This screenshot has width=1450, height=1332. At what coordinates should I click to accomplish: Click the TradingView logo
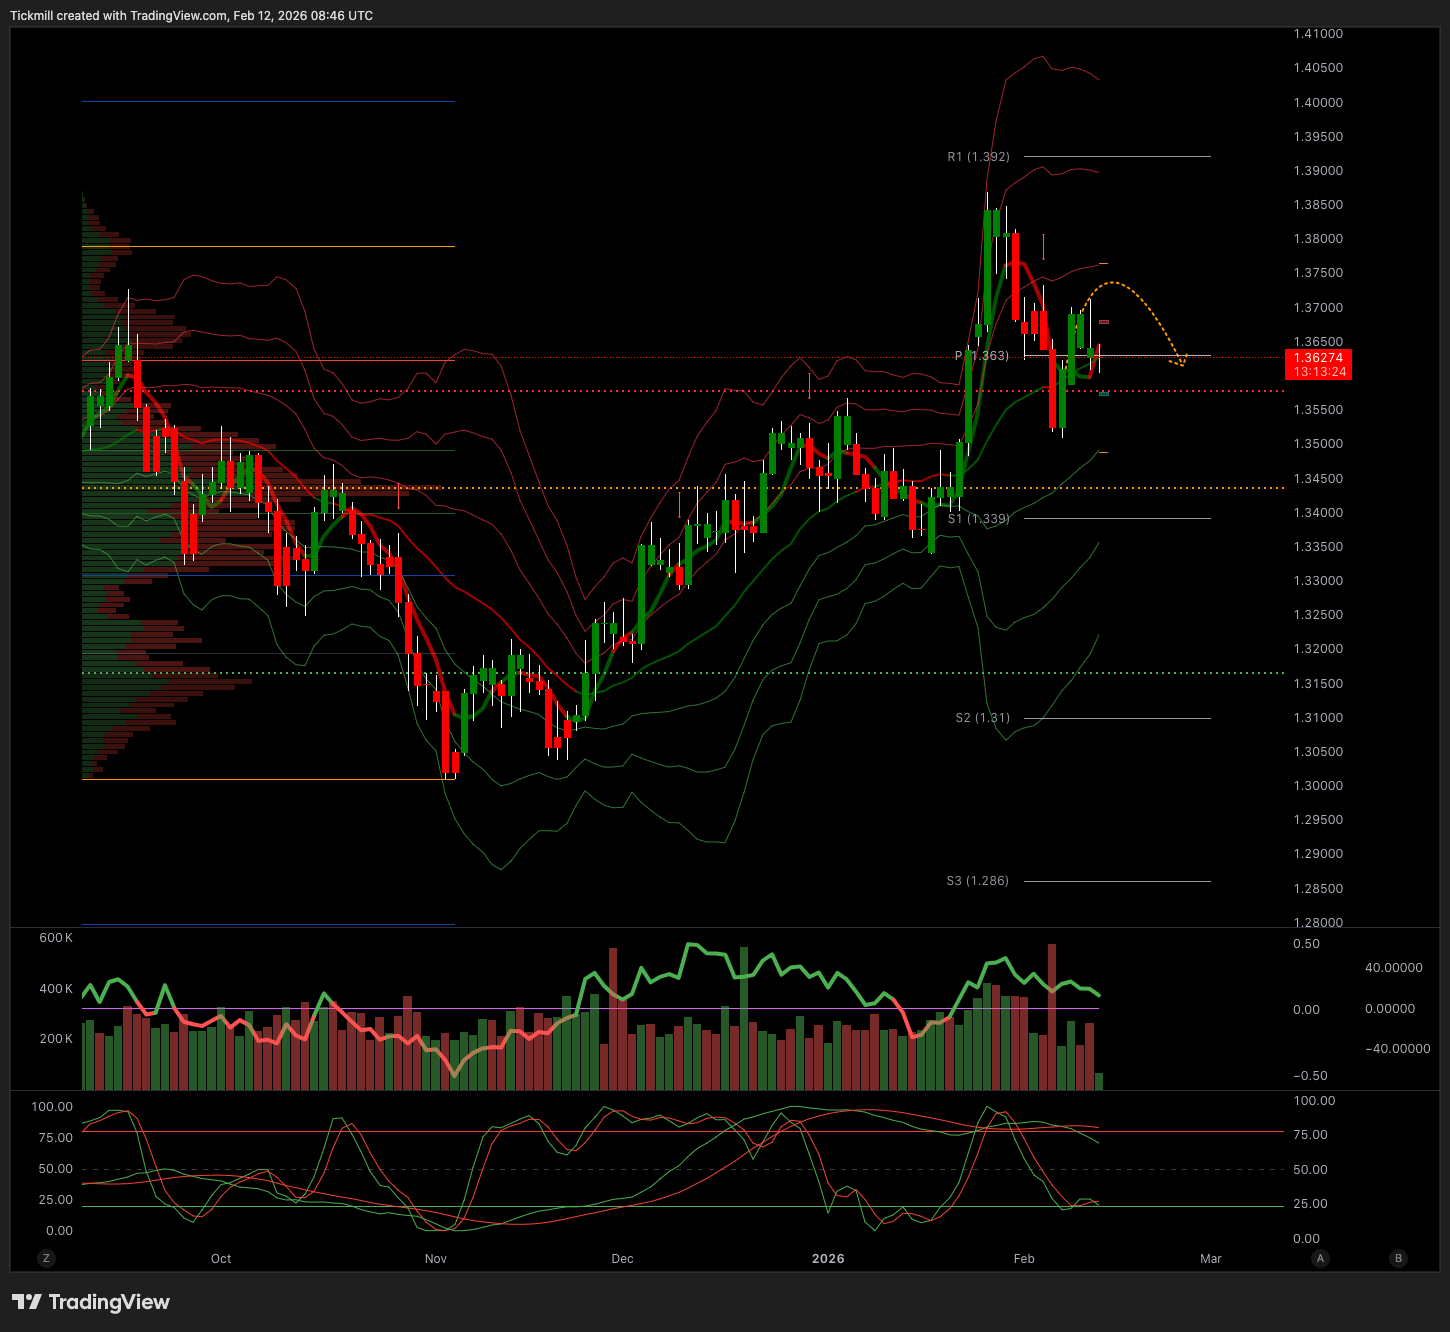(91, 1302)
